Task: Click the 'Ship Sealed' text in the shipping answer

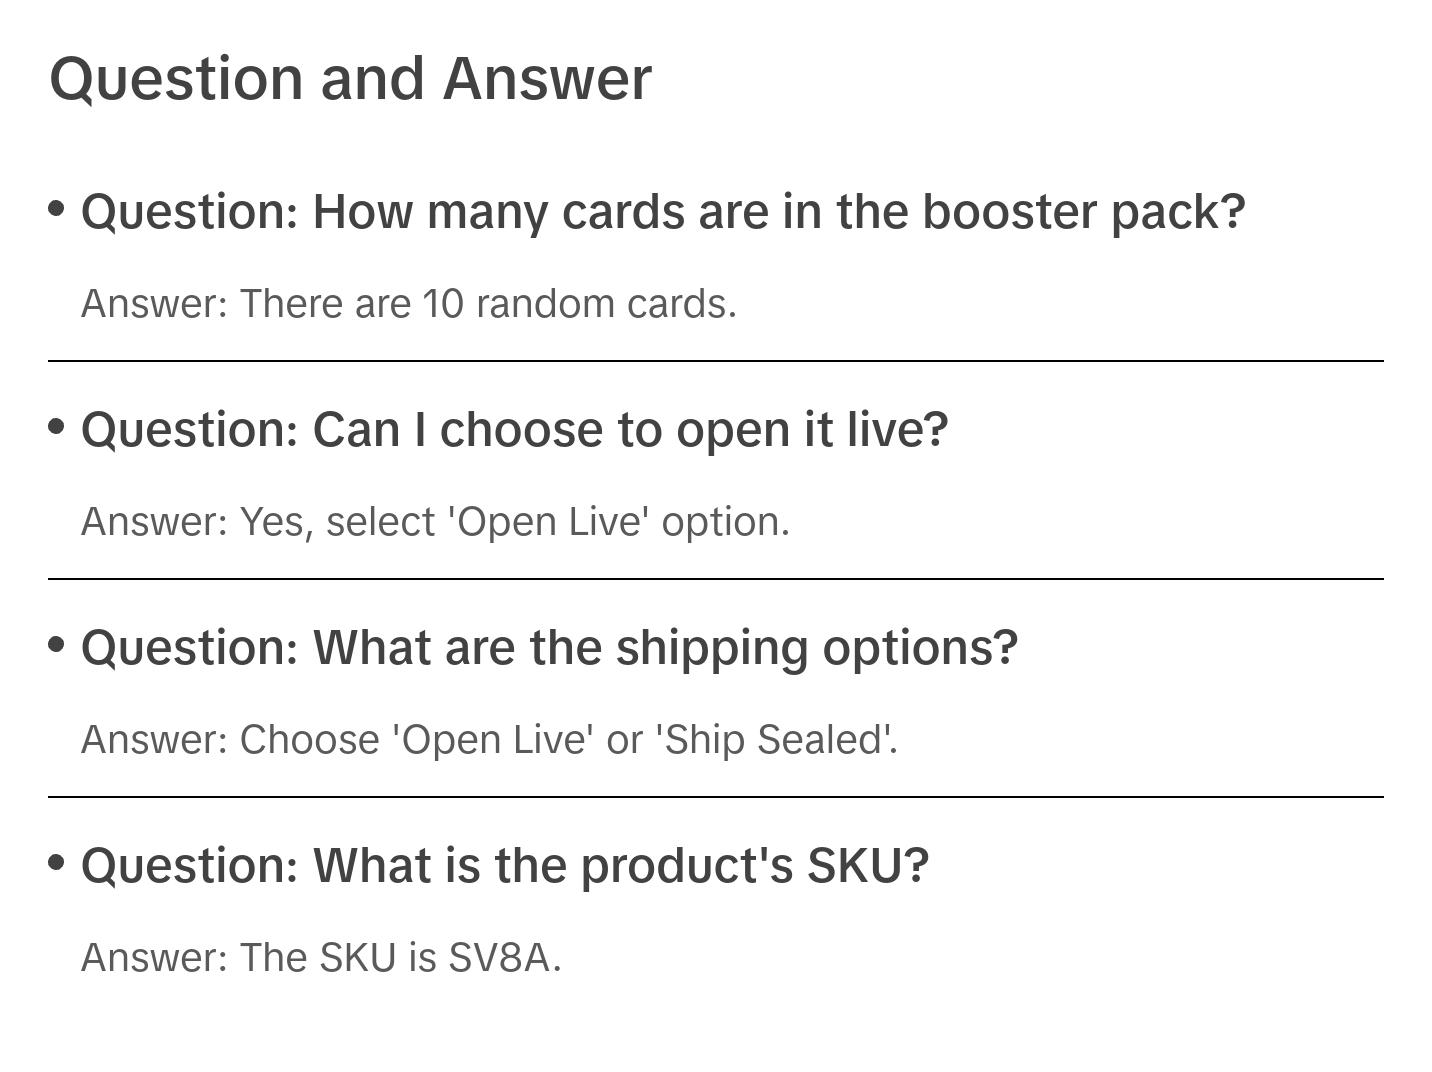Action: coord(775,740)
